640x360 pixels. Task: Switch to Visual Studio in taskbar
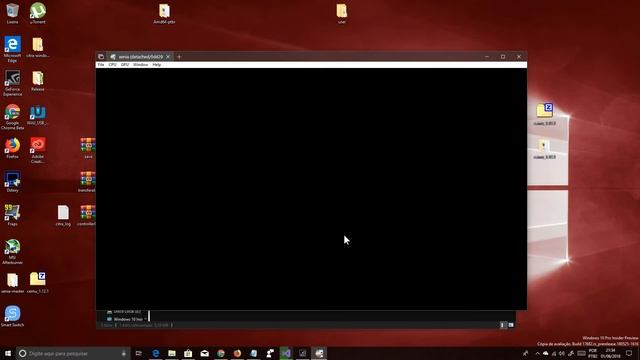(x=286, y=353)
